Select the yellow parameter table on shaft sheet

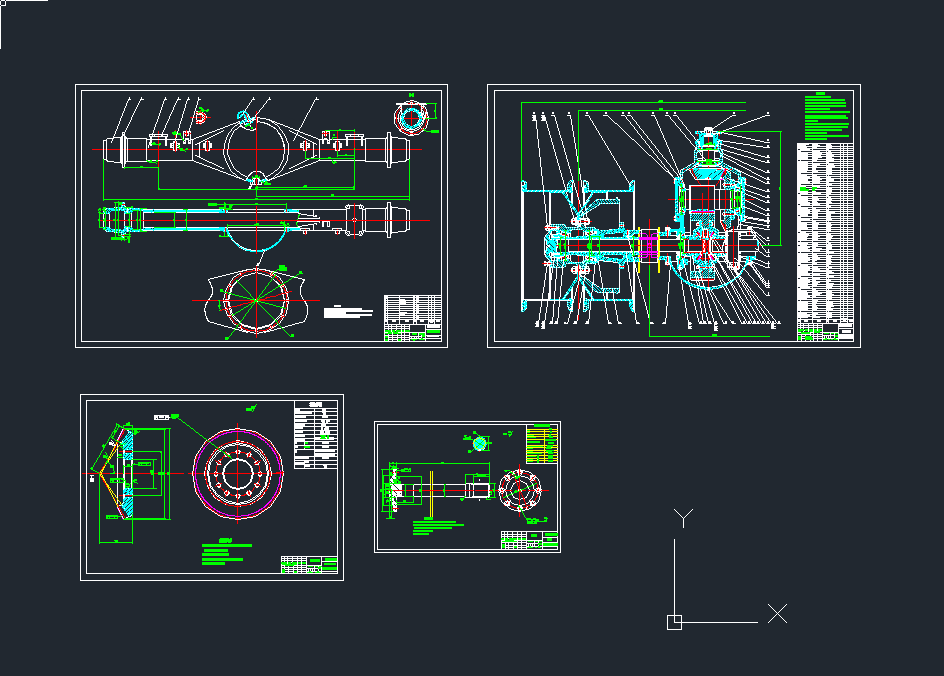tap(542, 444)
